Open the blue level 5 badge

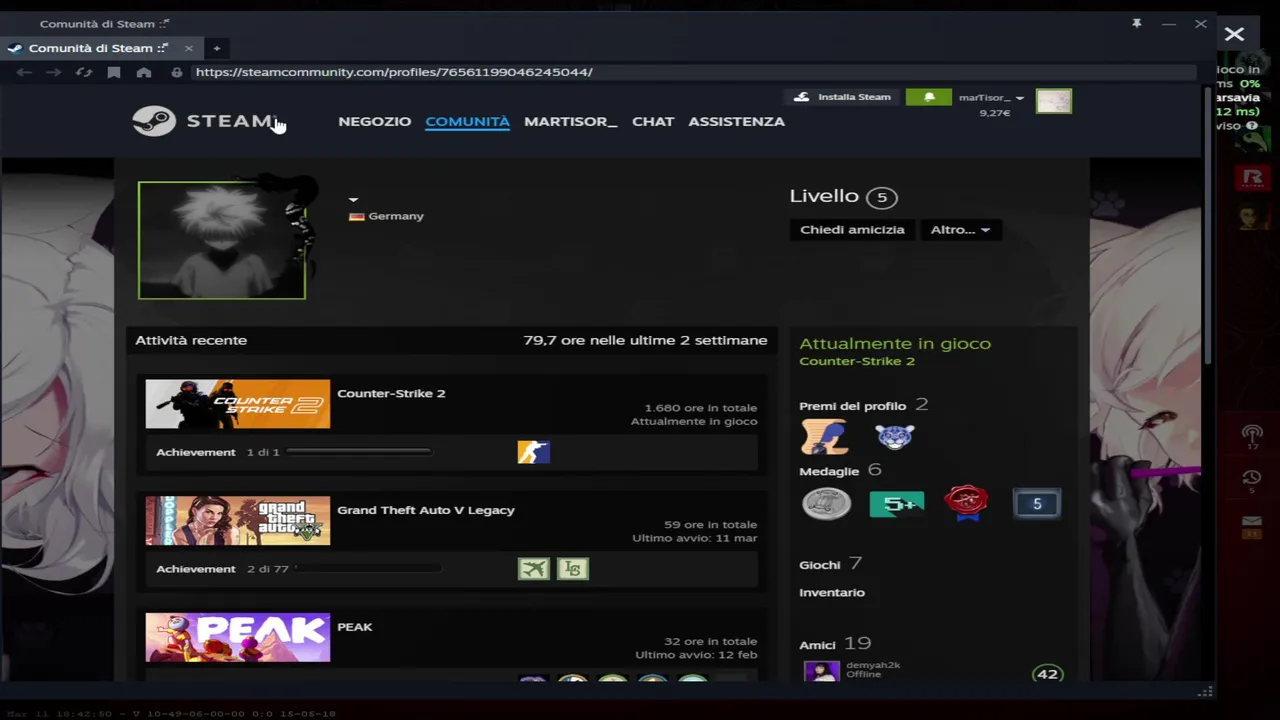coord(1037,504)
